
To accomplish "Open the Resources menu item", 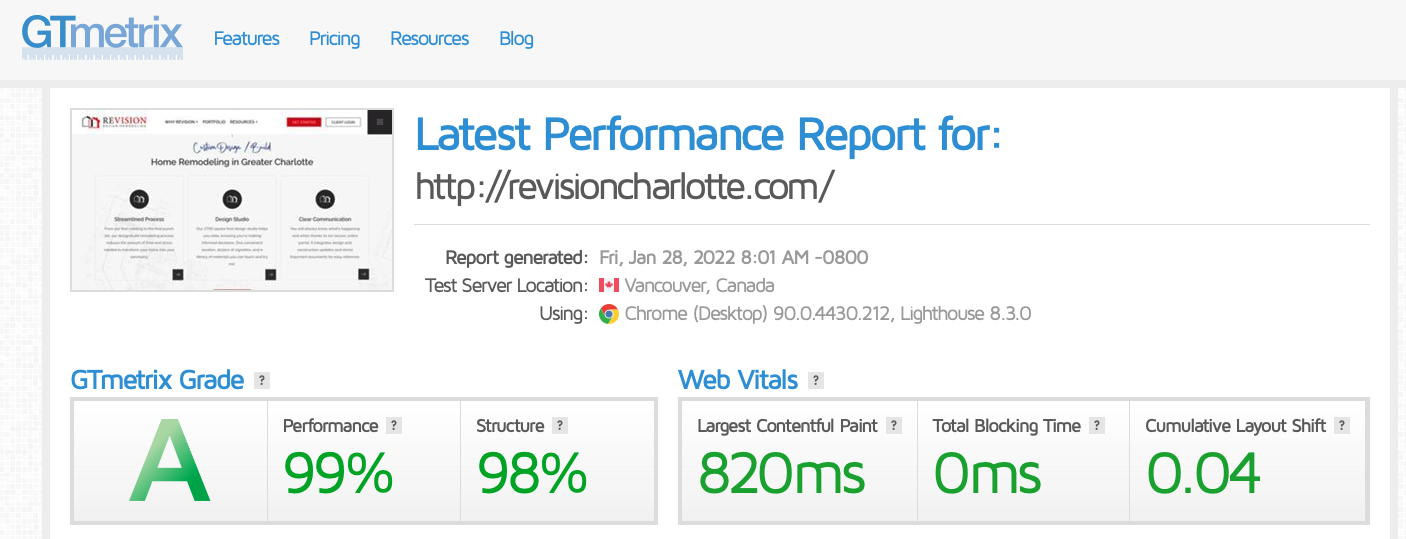I will (430, 39).
